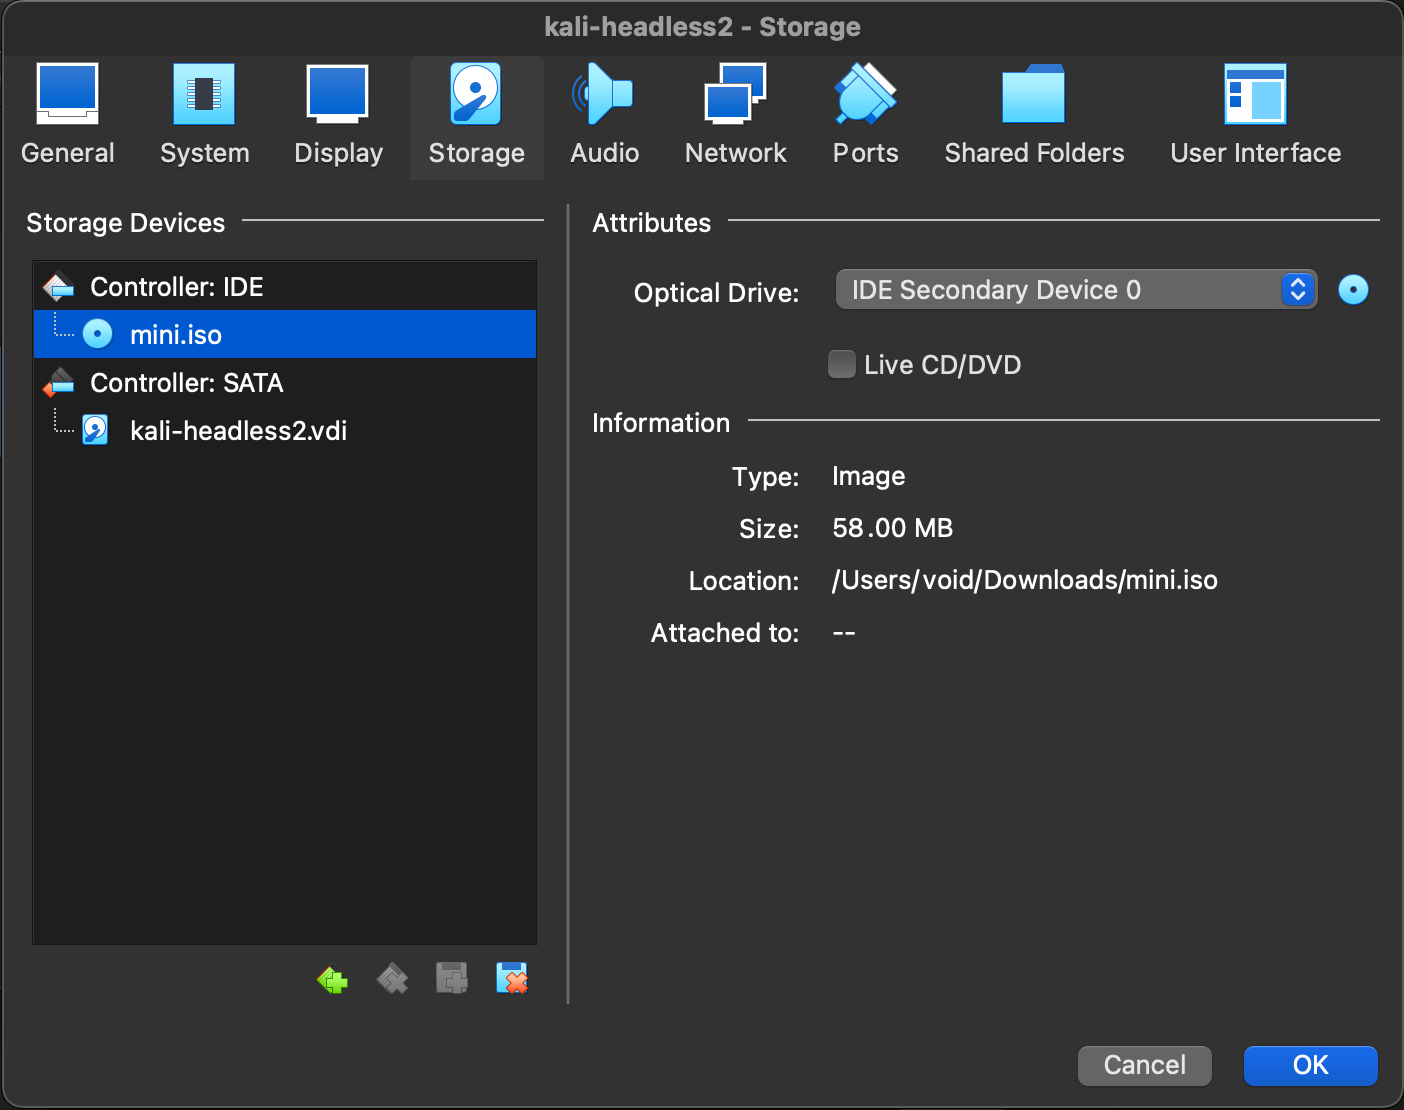Click the Information section heading
1404x1110 pixels.
[x=661, y=423]
